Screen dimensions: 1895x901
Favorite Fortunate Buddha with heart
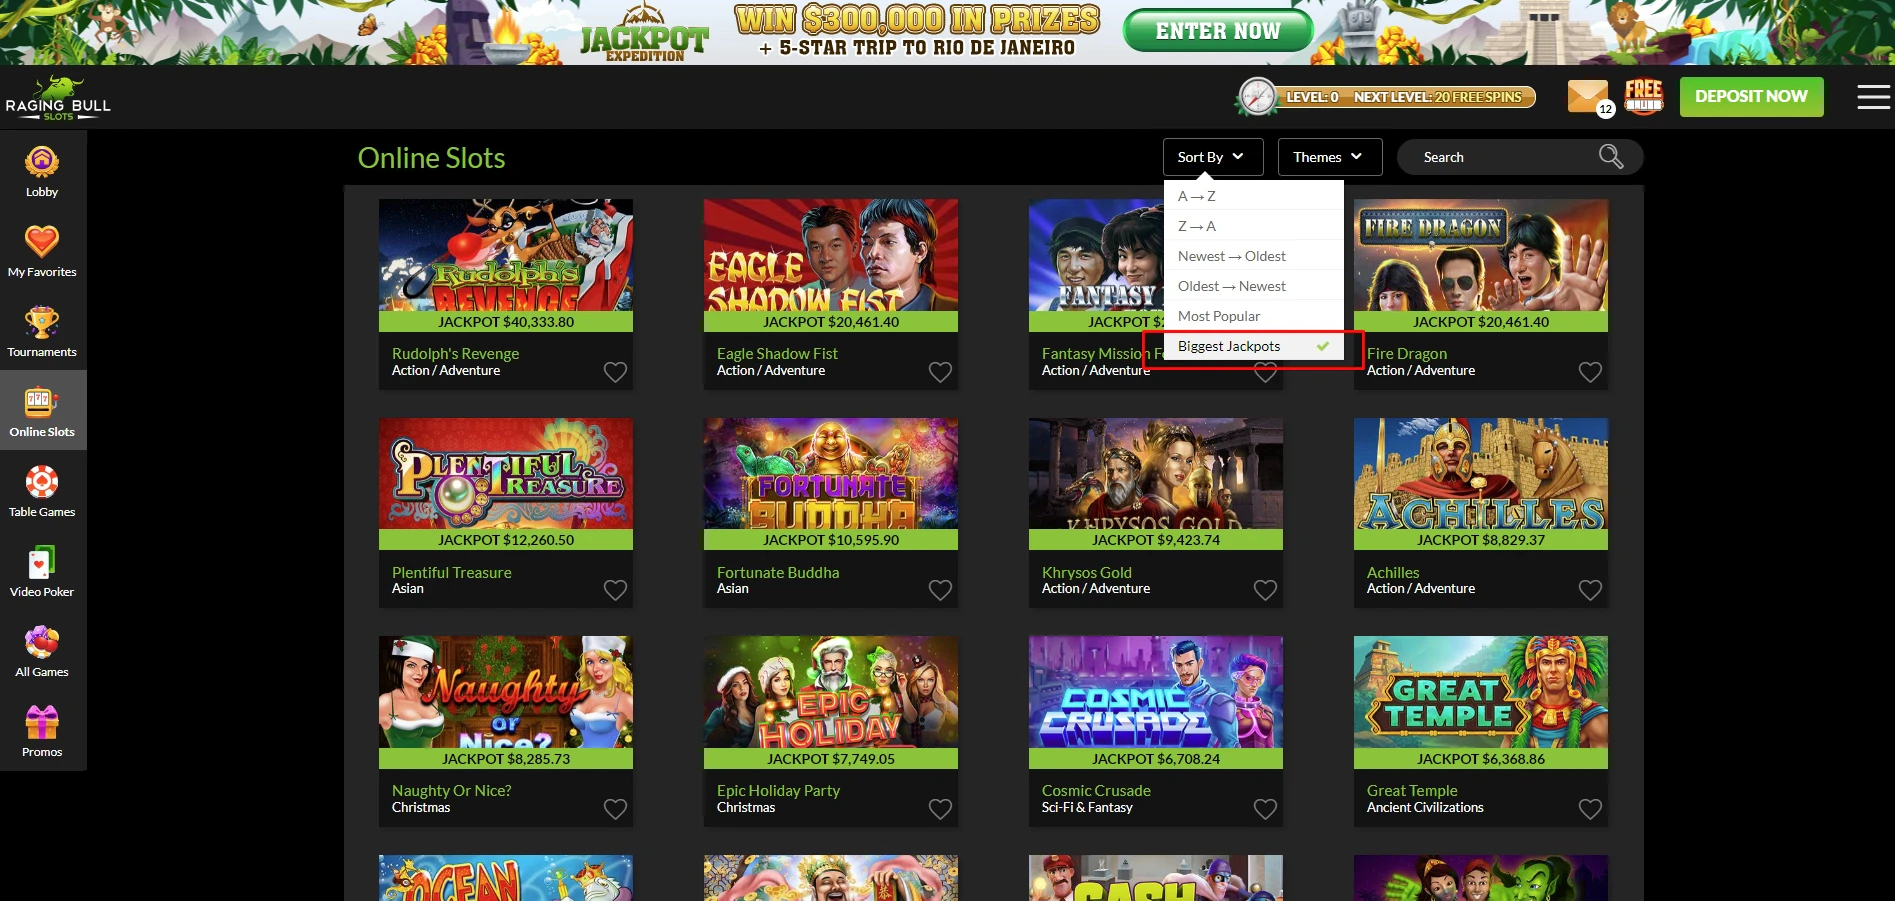point(940,590)
